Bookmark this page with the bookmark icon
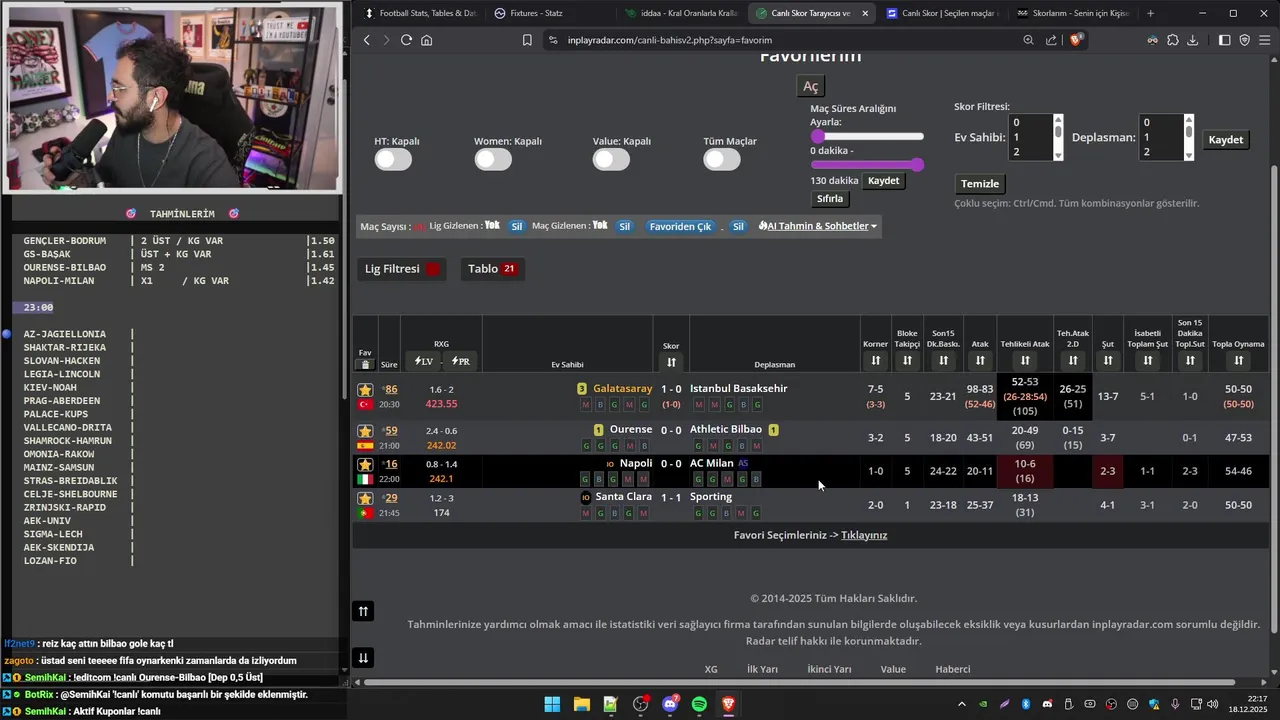 point(527,40)
